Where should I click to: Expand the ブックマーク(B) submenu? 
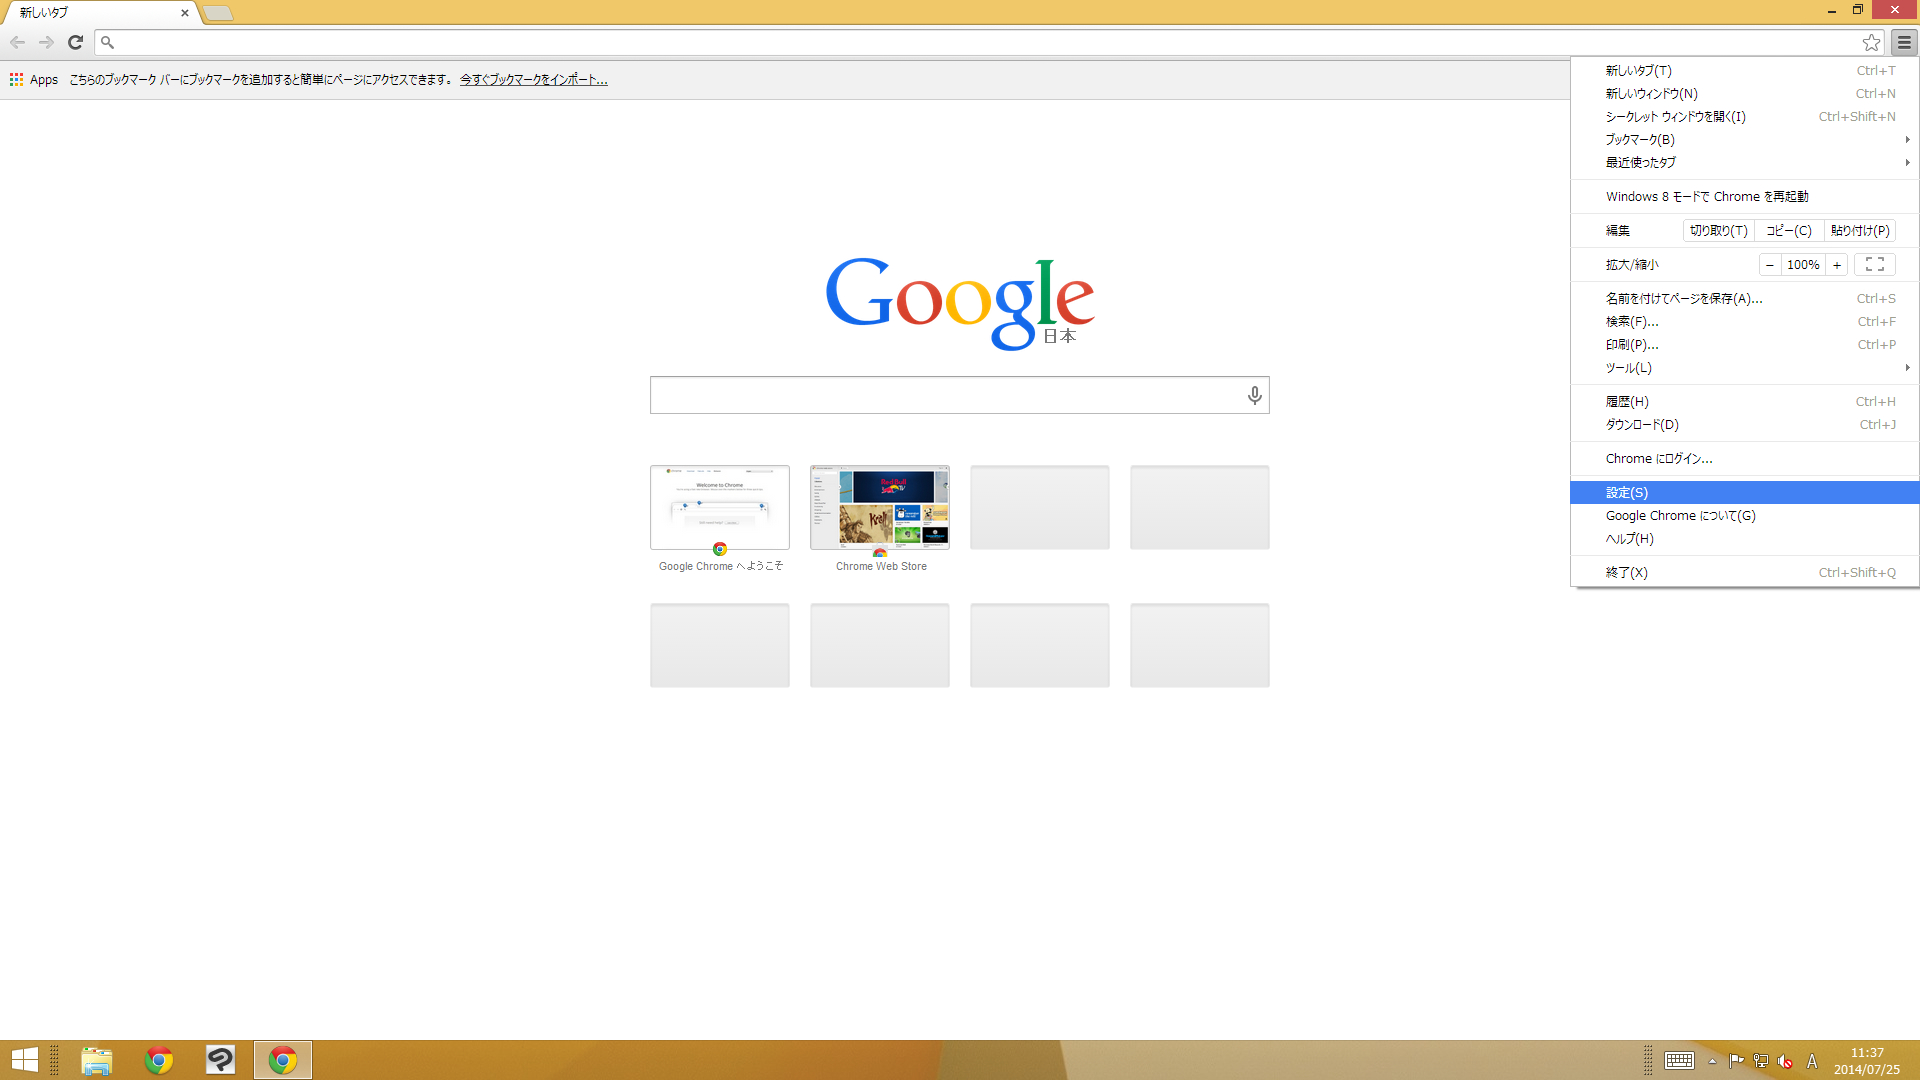(1745, 139)
